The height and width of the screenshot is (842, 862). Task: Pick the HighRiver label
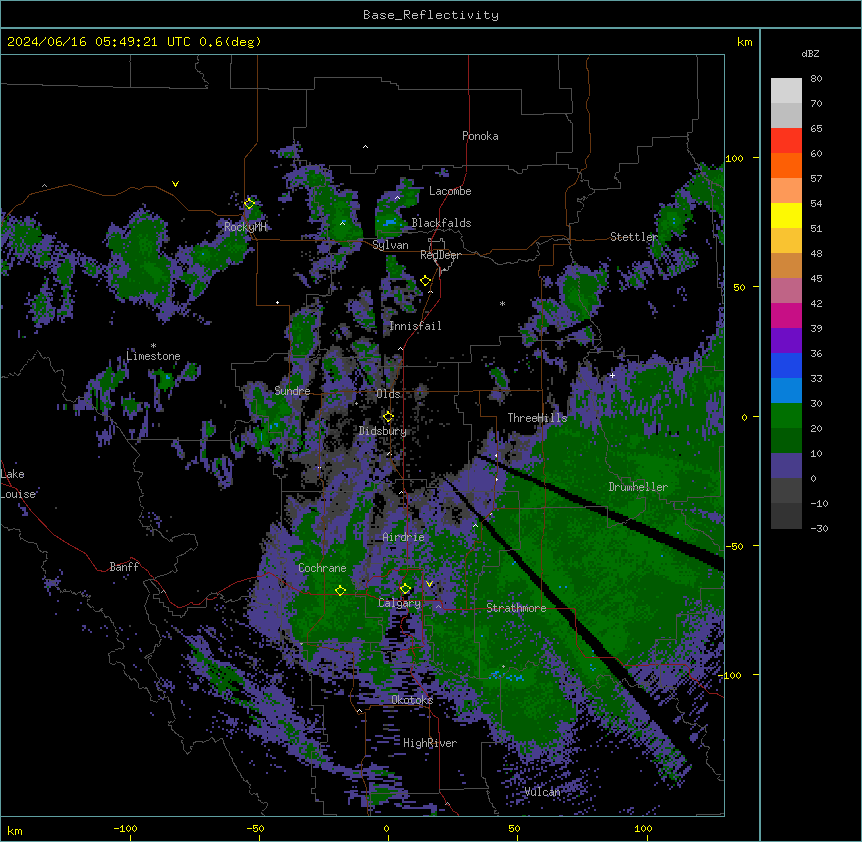tap(430, 743)
